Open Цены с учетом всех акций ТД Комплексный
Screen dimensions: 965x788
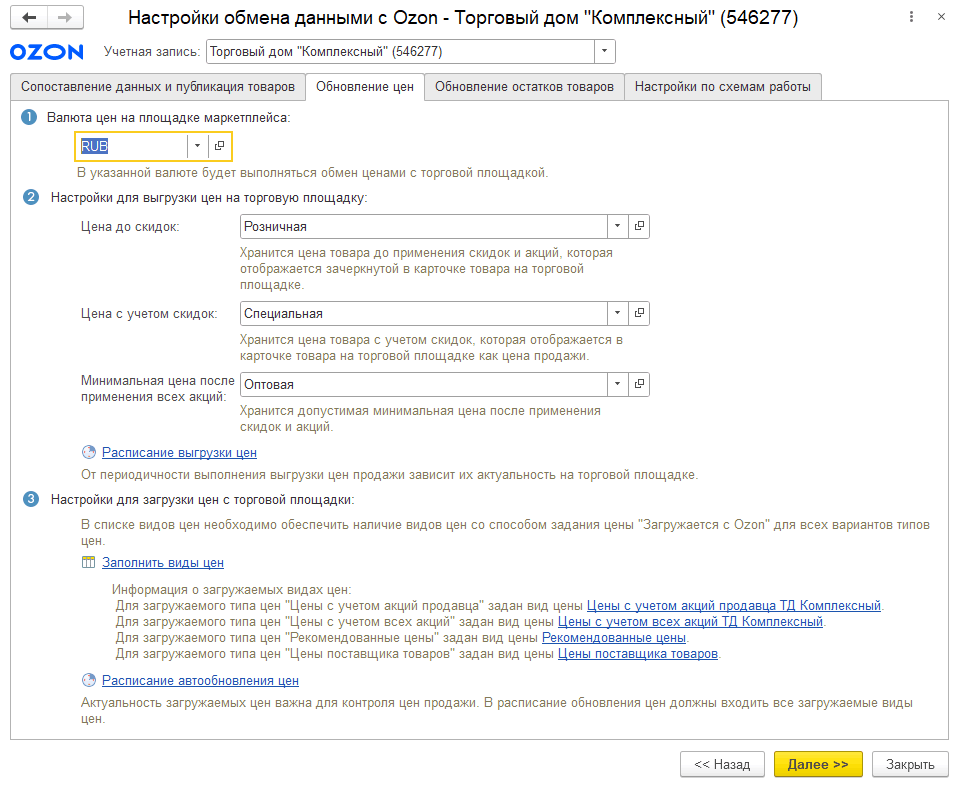(x=690, y=622)
